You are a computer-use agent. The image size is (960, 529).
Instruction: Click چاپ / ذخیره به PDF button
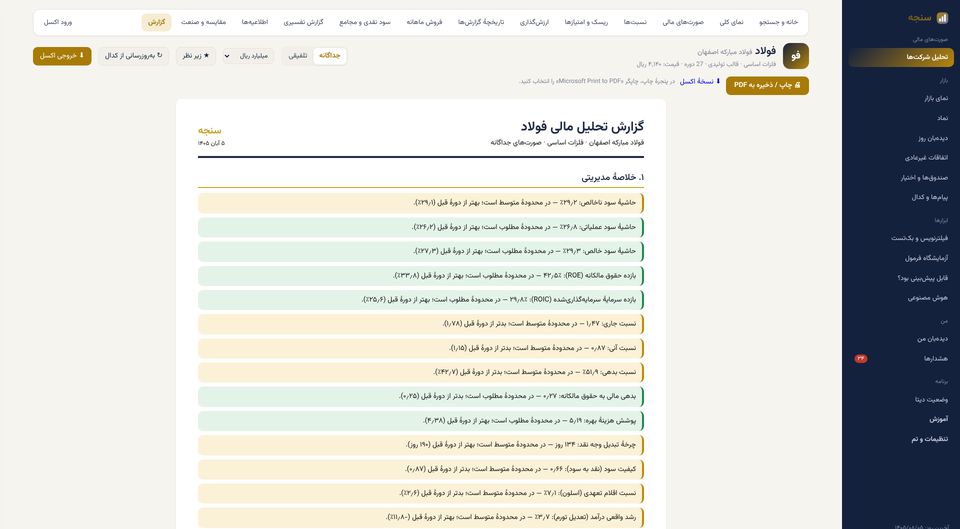[767, 85]
